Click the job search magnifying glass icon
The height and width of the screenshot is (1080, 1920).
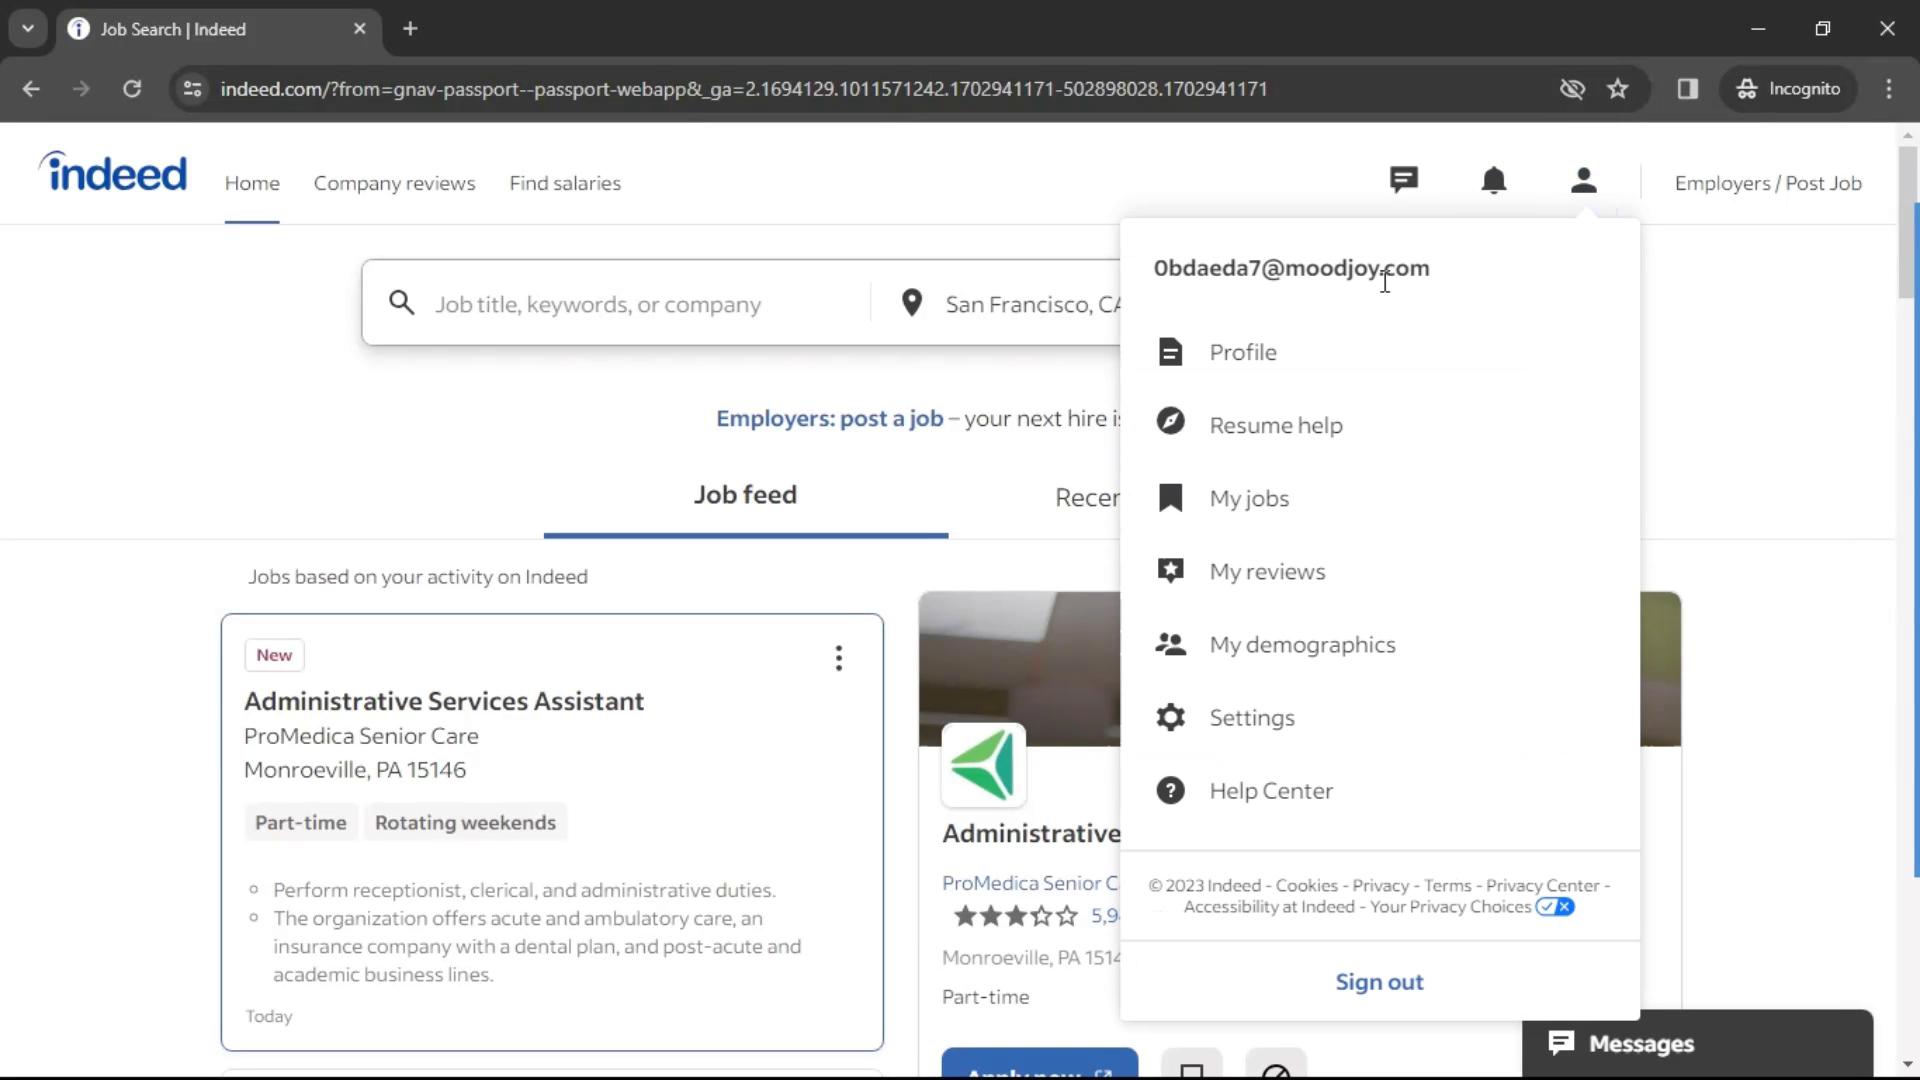click(402, 303)
